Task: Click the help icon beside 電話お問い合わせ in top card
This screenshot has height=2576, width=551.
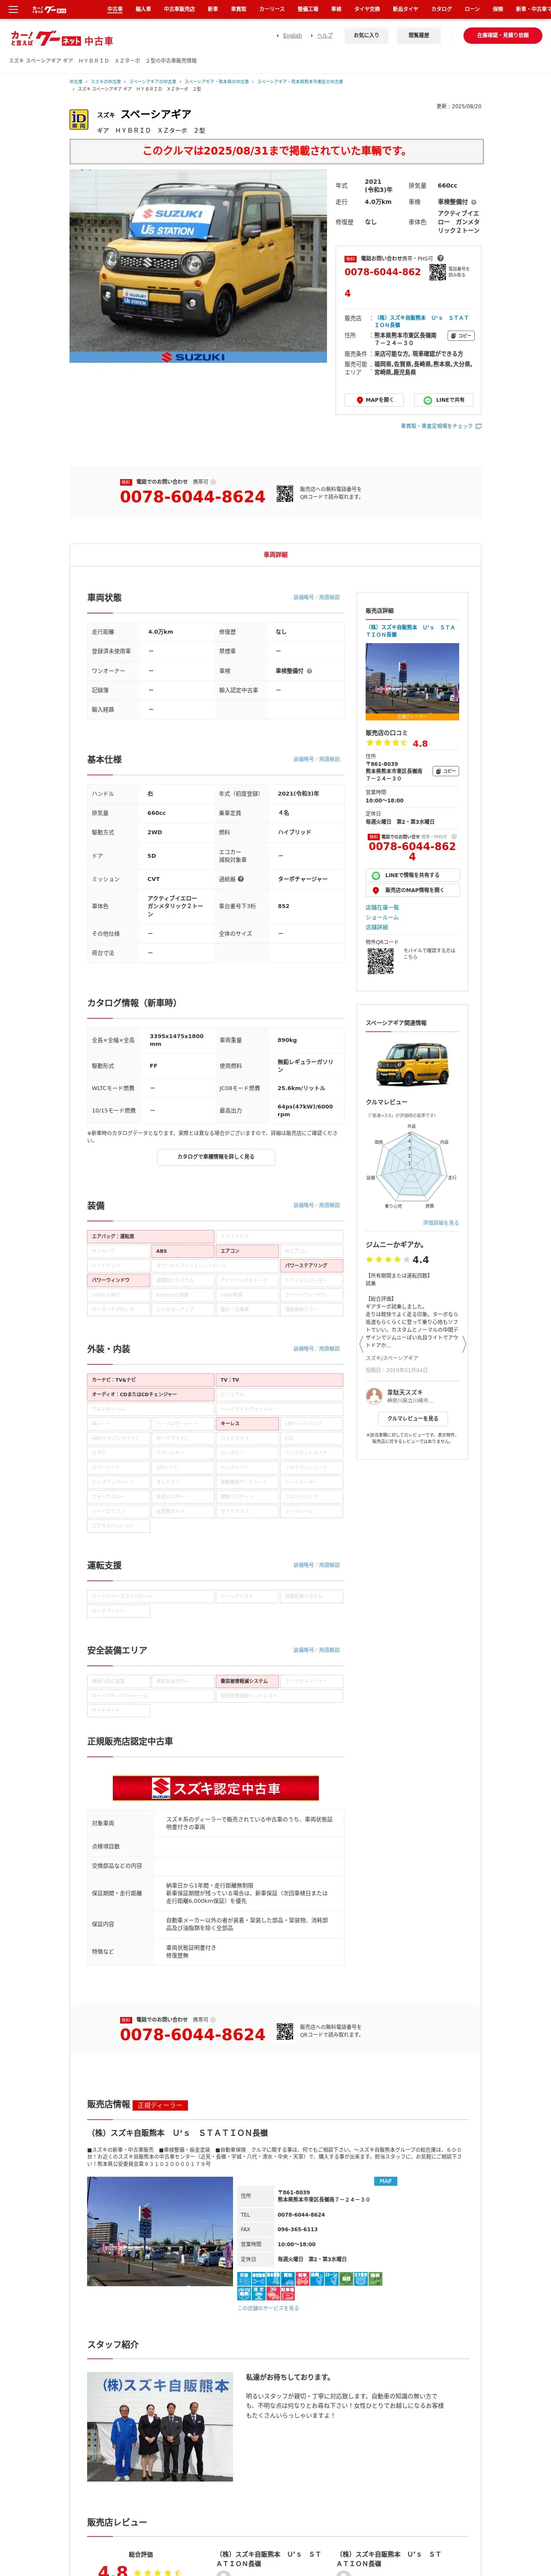Action: point(440,258)
